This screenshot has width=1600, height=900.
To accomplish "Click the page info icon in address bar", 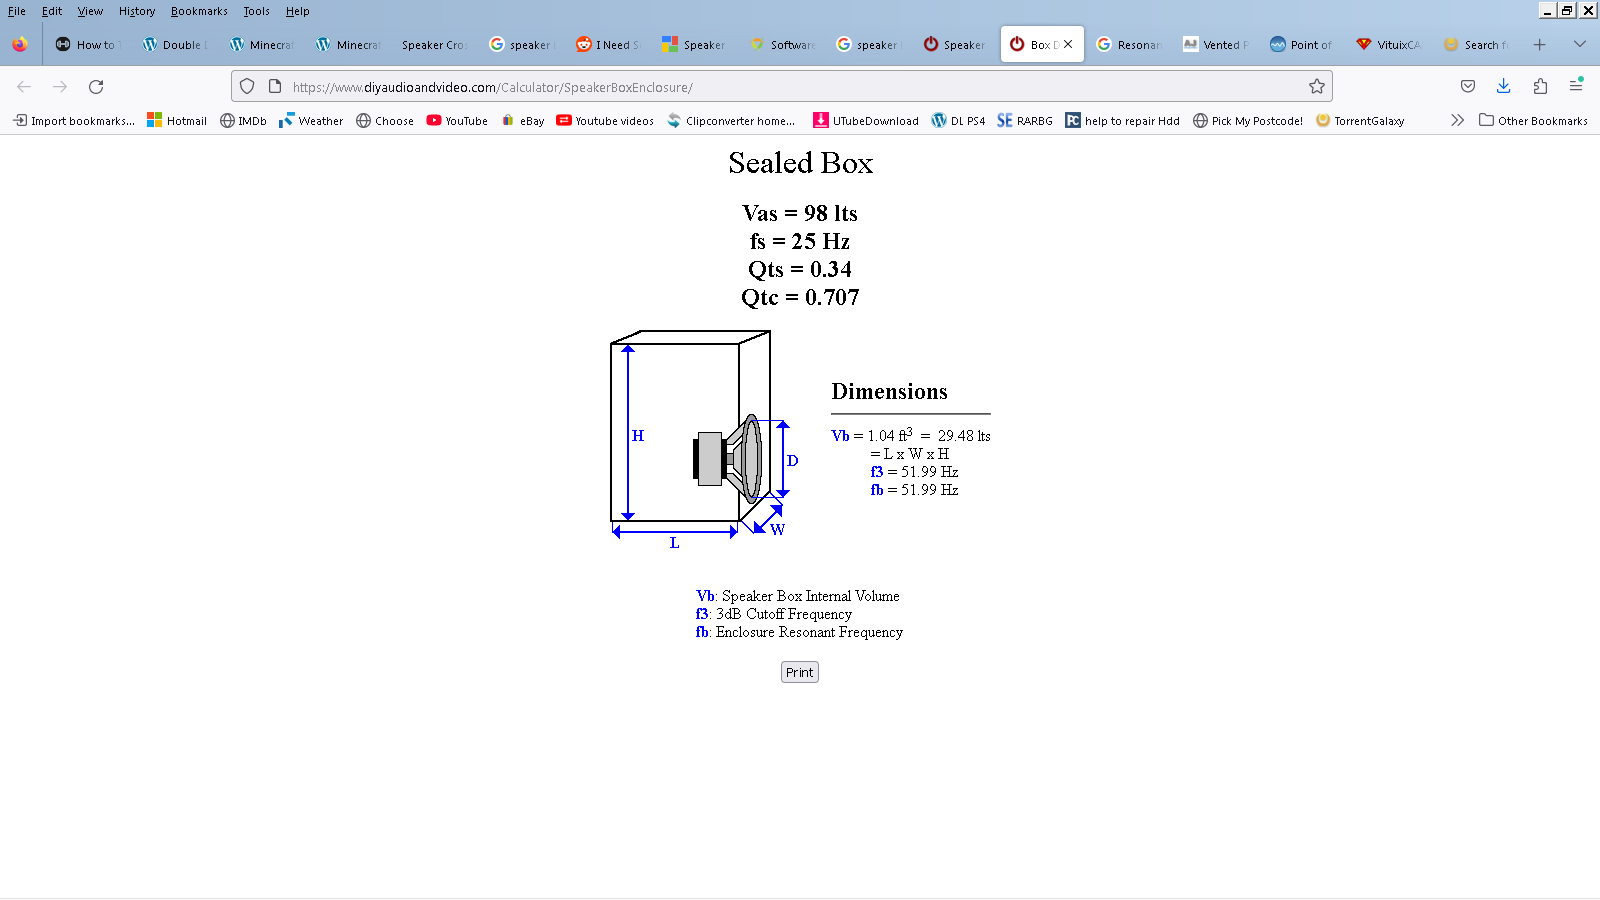I will point(275,87).
